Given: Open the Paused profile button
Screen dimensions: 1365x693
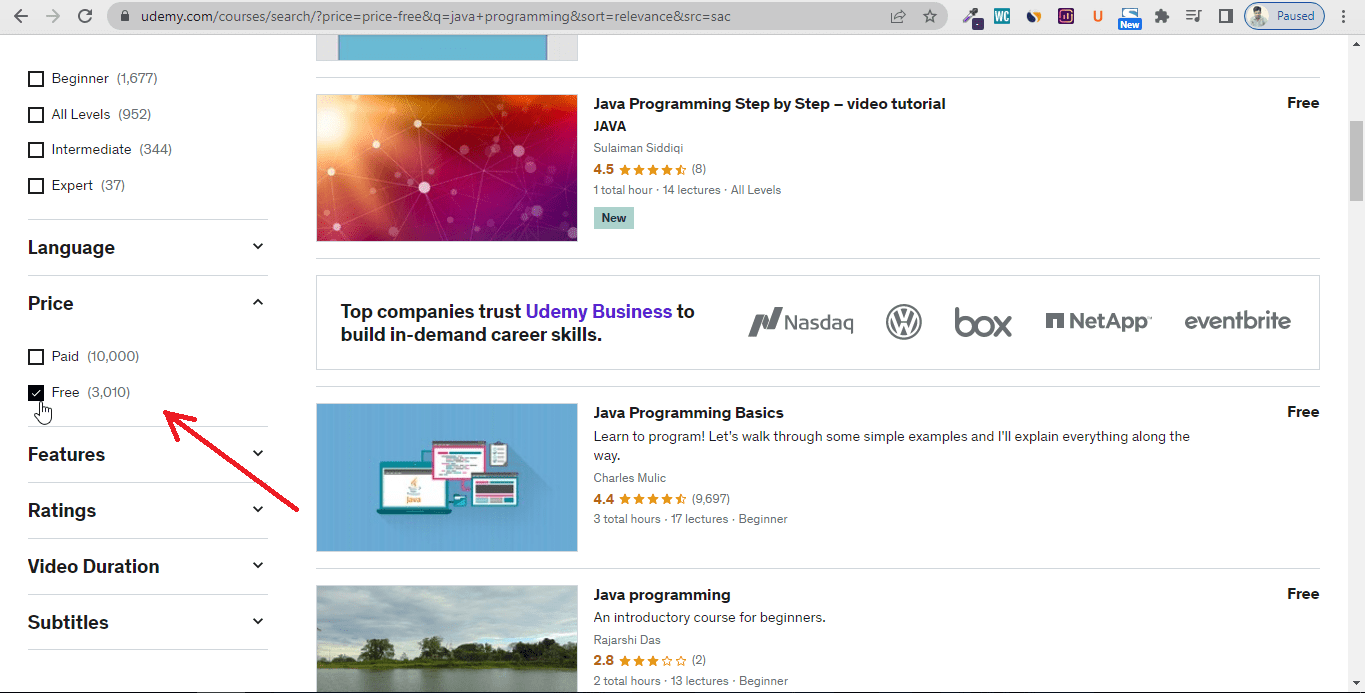Looking at the screenshot, I should [x=1284, y=16].
